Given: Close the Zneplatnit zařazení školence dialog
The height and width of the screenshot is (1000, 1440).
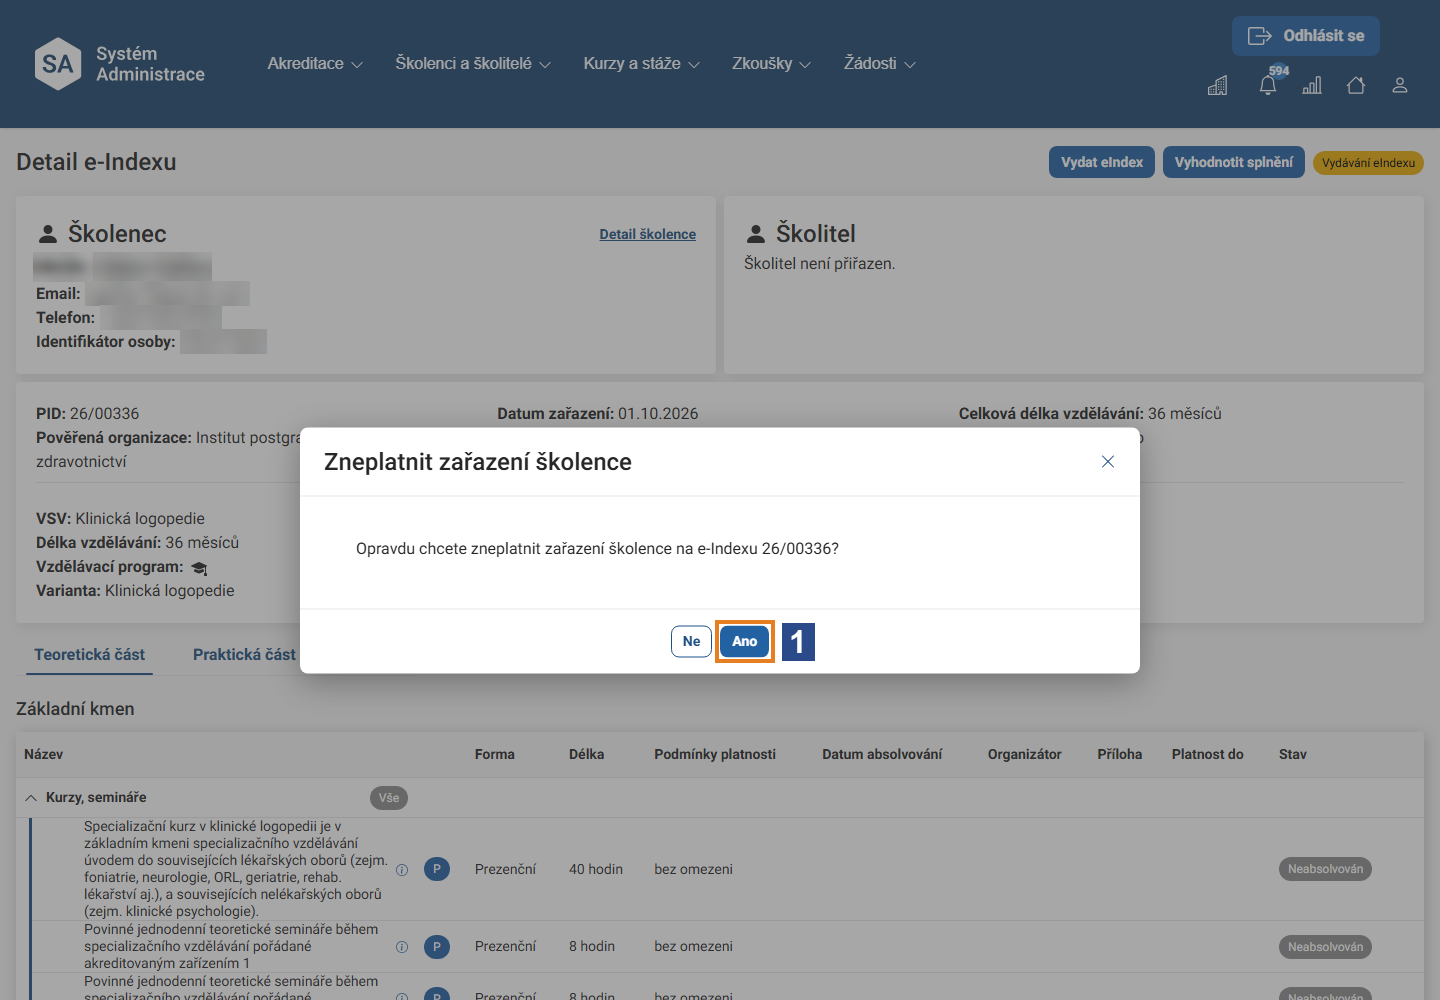Looking at the screenshot, I should point(1108,461).
